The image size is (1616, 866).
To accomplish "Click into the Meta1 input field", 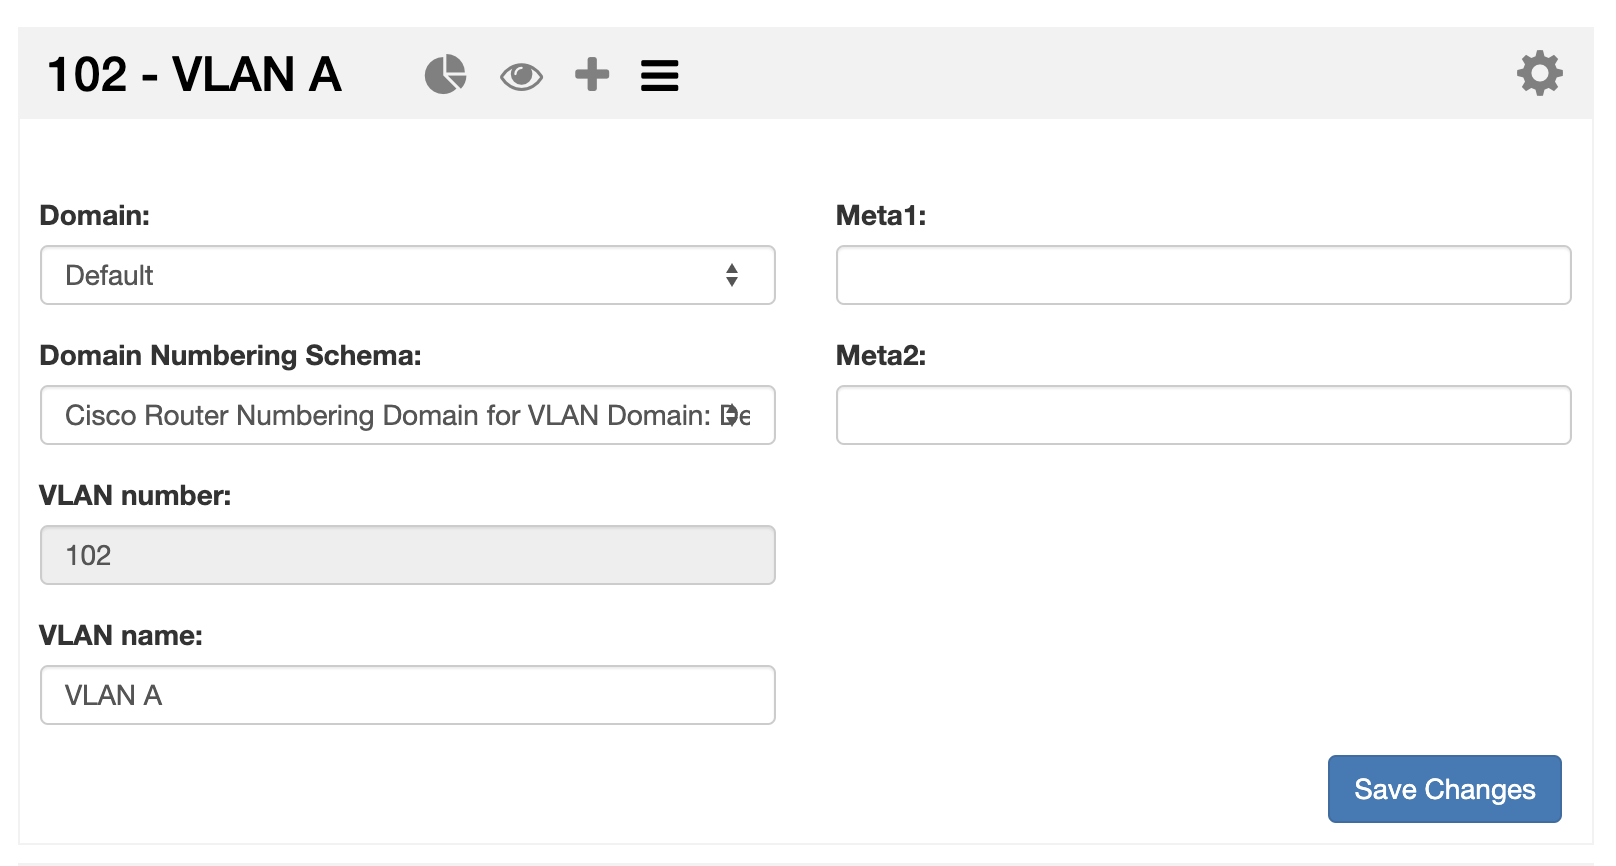I will coord(1203,275).
